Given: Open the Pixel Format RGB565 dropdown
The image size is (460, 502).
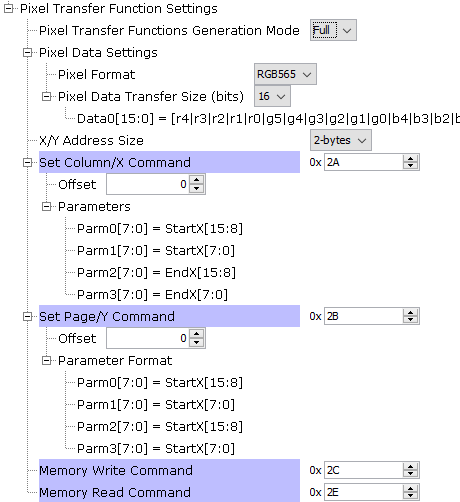Looking at the screenshot, I should (x=285, y=74).
